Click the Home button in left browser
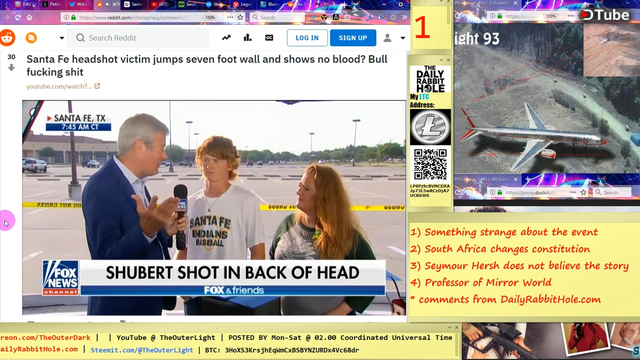Viewport: 640px width, 360px height. pos(29,17)
